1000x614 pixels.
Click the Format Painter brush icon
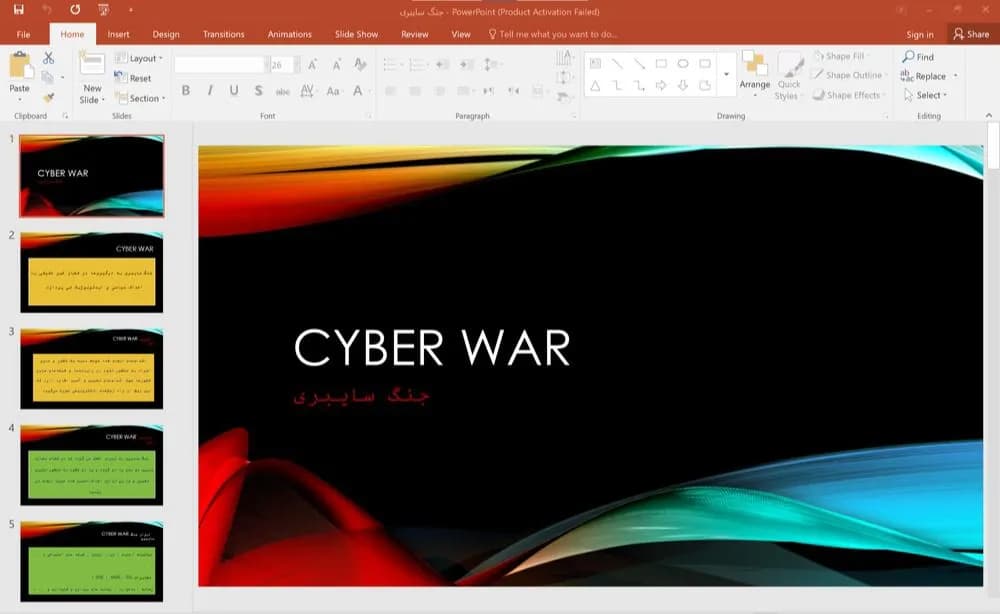point(48,98)
